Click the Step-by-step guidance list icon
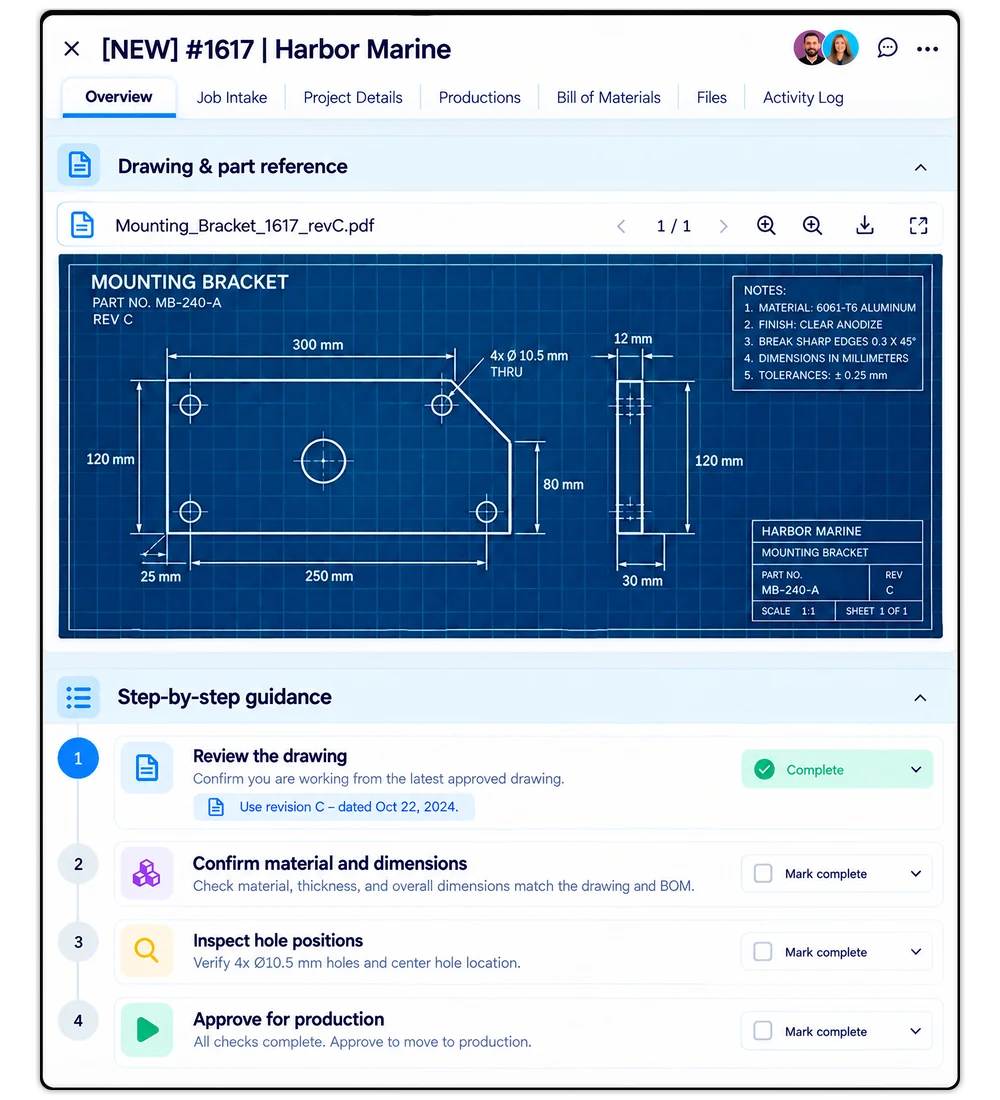 pyautogui.click(x=79, y=697)
